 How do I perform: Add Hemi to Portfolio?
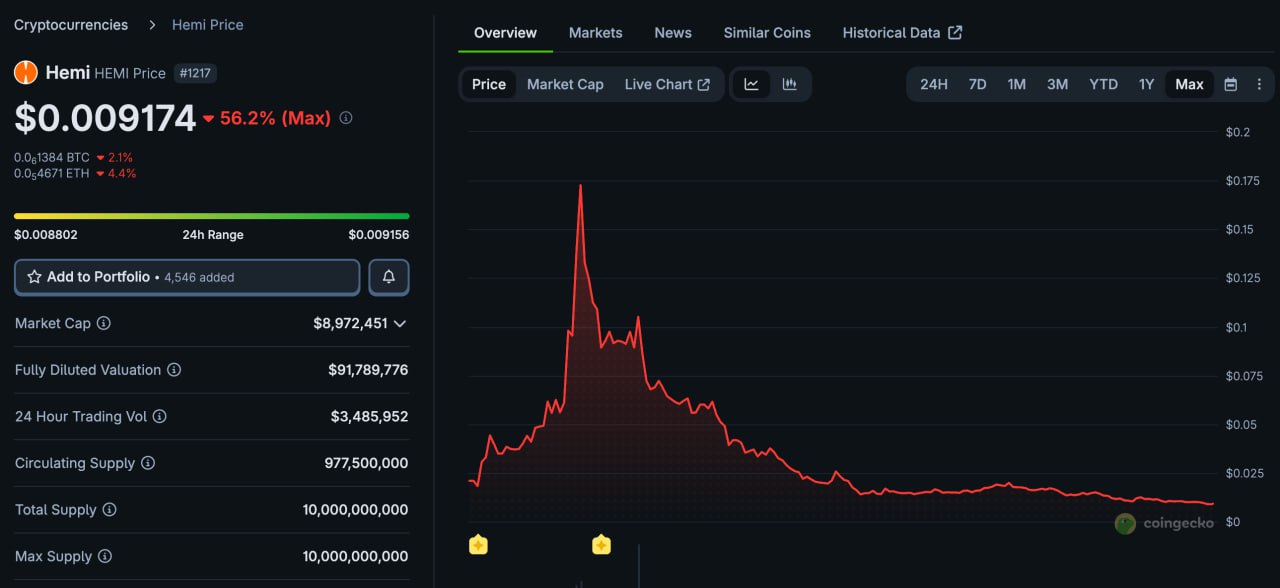[x=187, y=277]
